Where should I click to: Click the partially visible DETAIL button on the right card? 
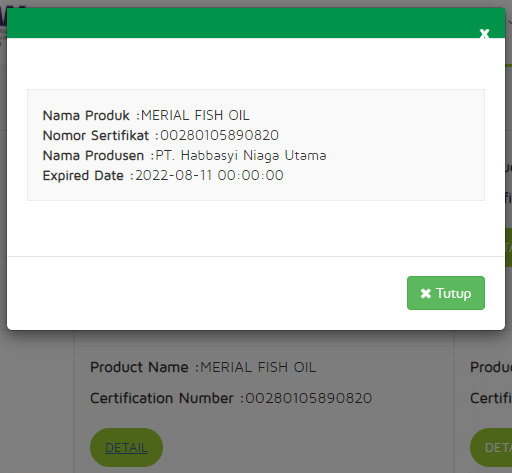point(491,447)
